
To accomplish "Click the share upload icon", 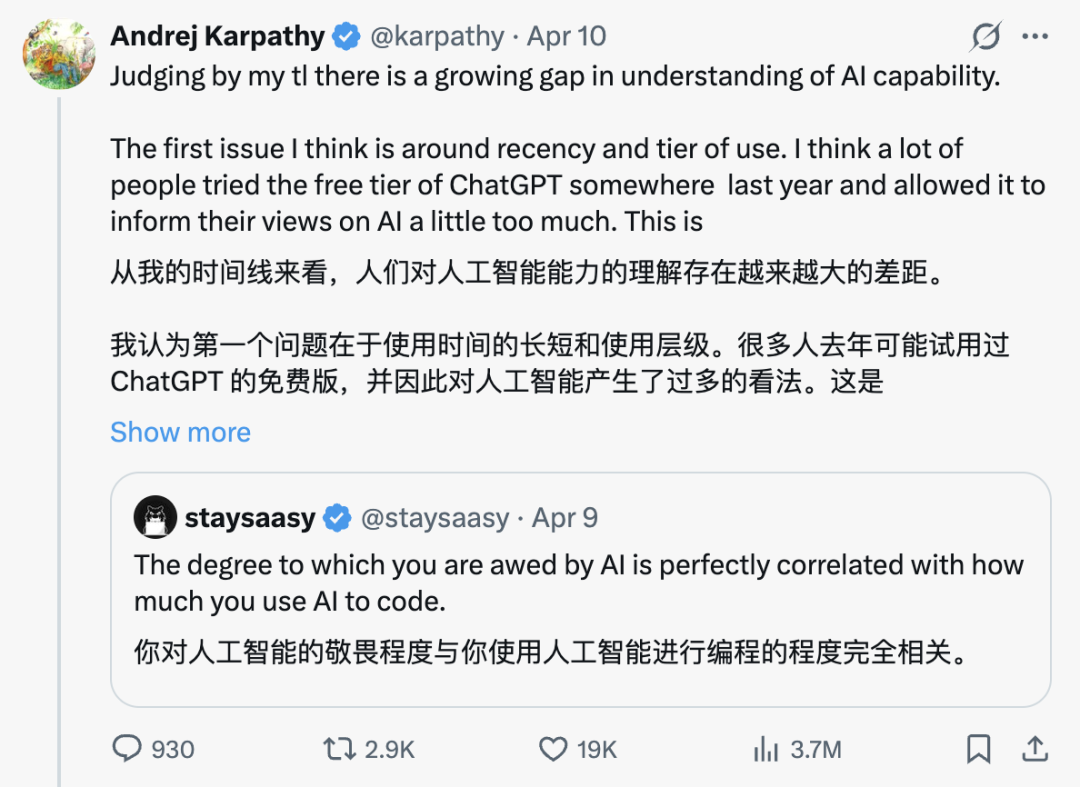I will point(1035,748).
